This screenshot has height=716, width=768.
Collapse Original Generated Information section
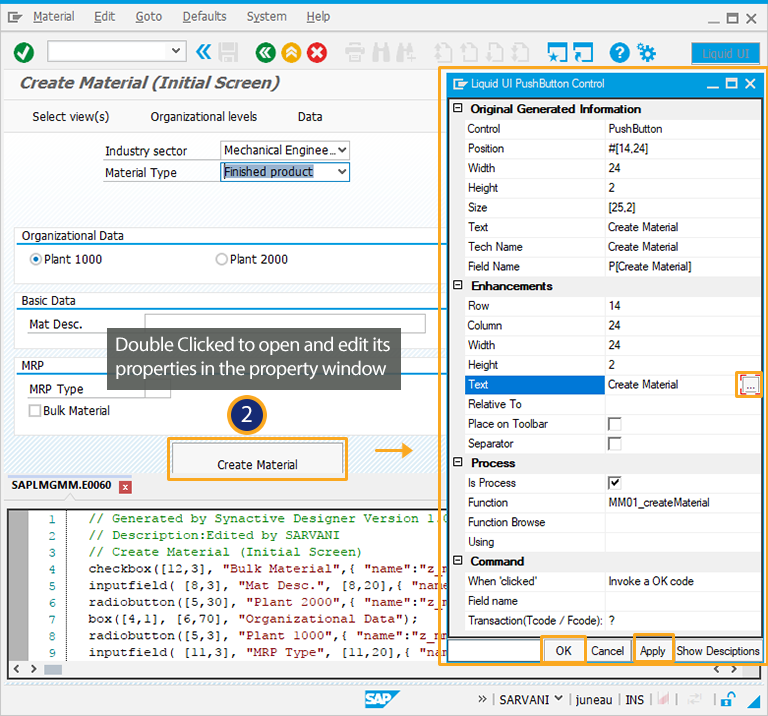coord(457,108)
